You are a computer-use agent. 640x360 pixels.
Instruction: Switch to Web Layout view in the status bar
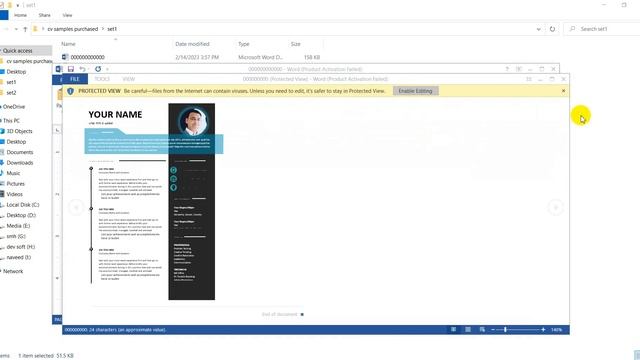[x=482, y=329]
